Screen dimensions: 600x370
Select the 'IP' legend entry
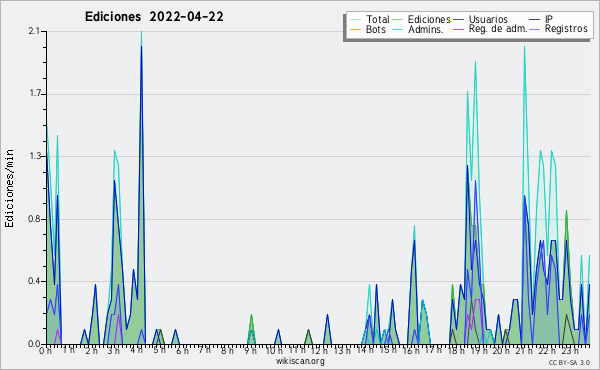pos(549,19)
